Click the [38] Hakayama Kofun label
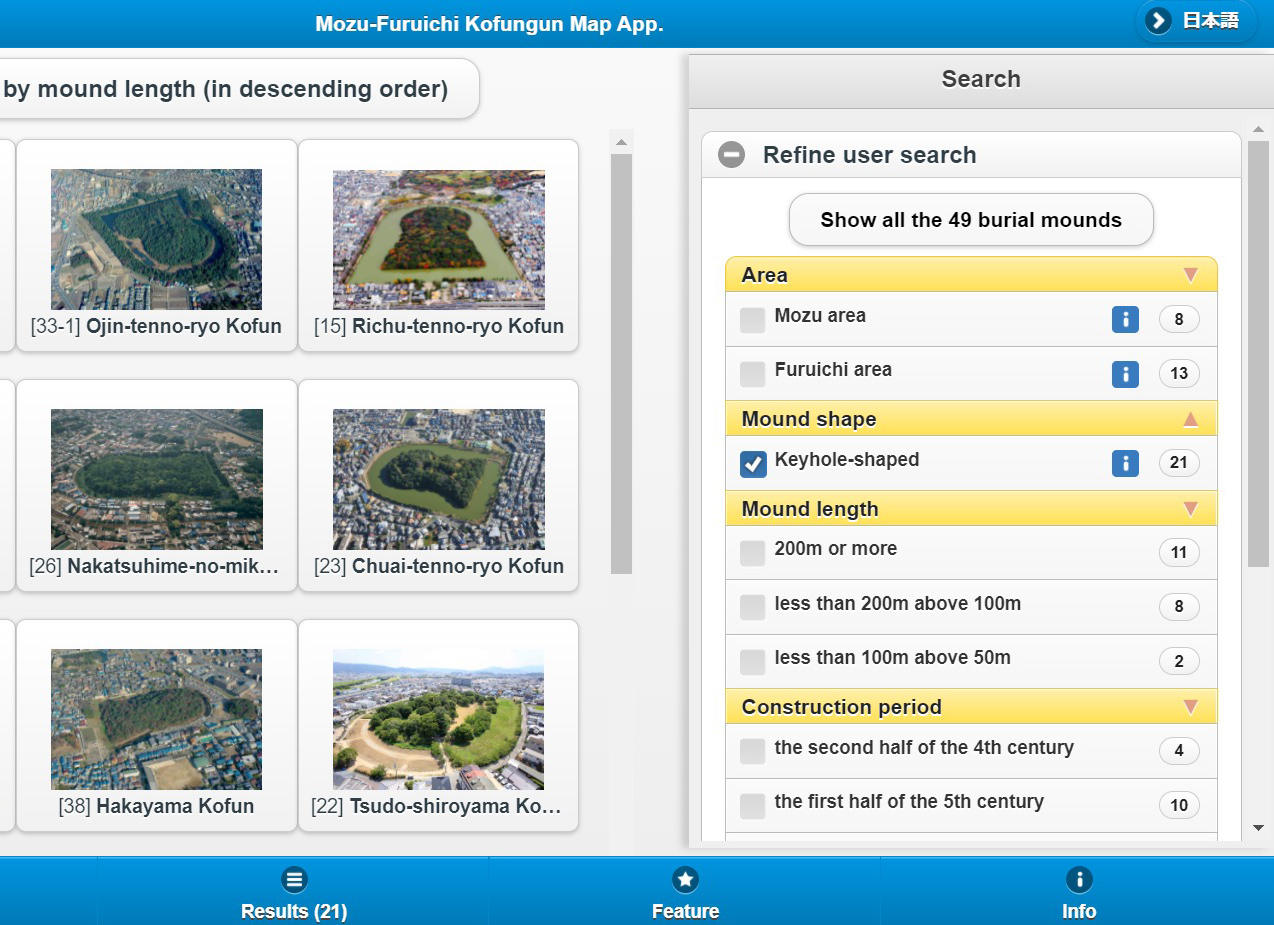The width and height of the screenshot is (1274, 925). pyautogui.click(x=156, y=806)
